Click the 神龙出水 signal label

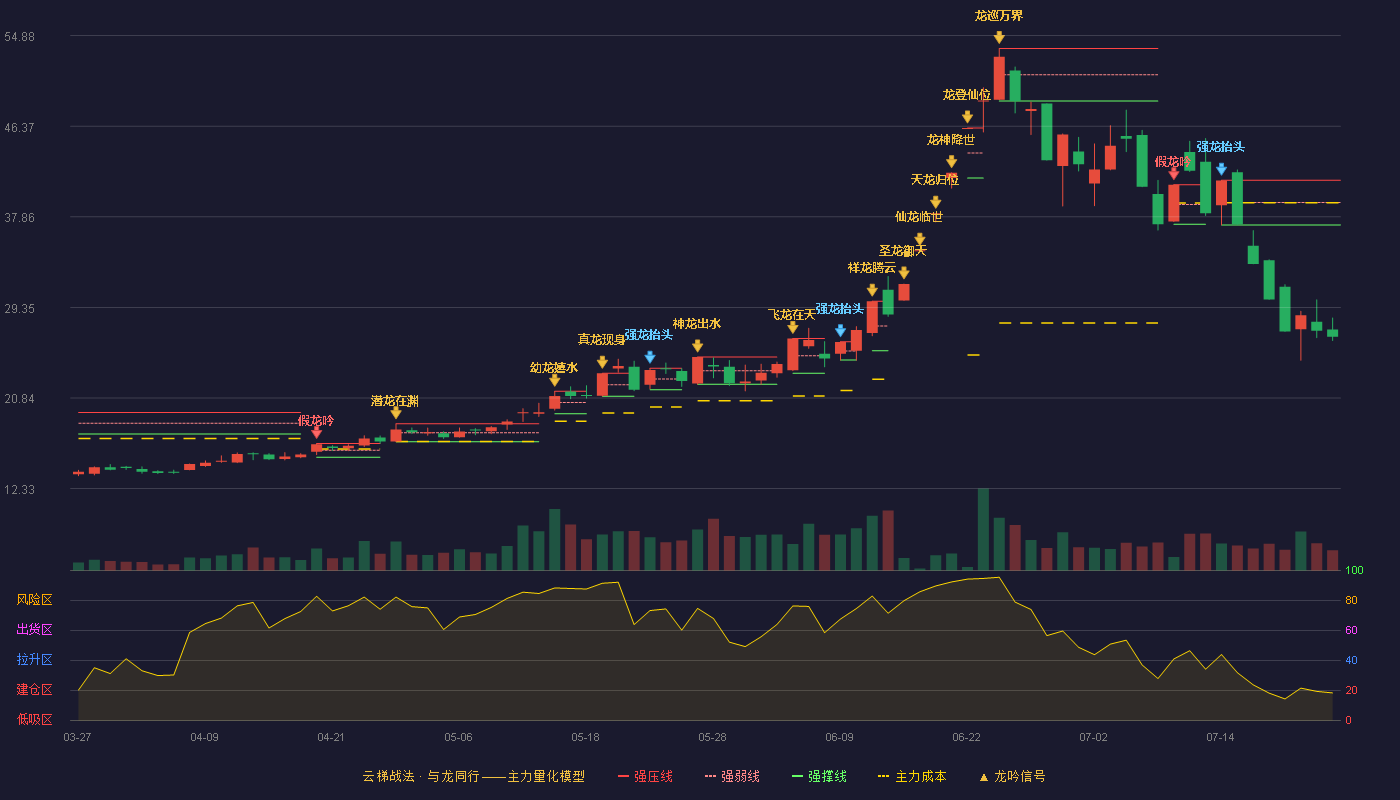click(x=697, y=324)
